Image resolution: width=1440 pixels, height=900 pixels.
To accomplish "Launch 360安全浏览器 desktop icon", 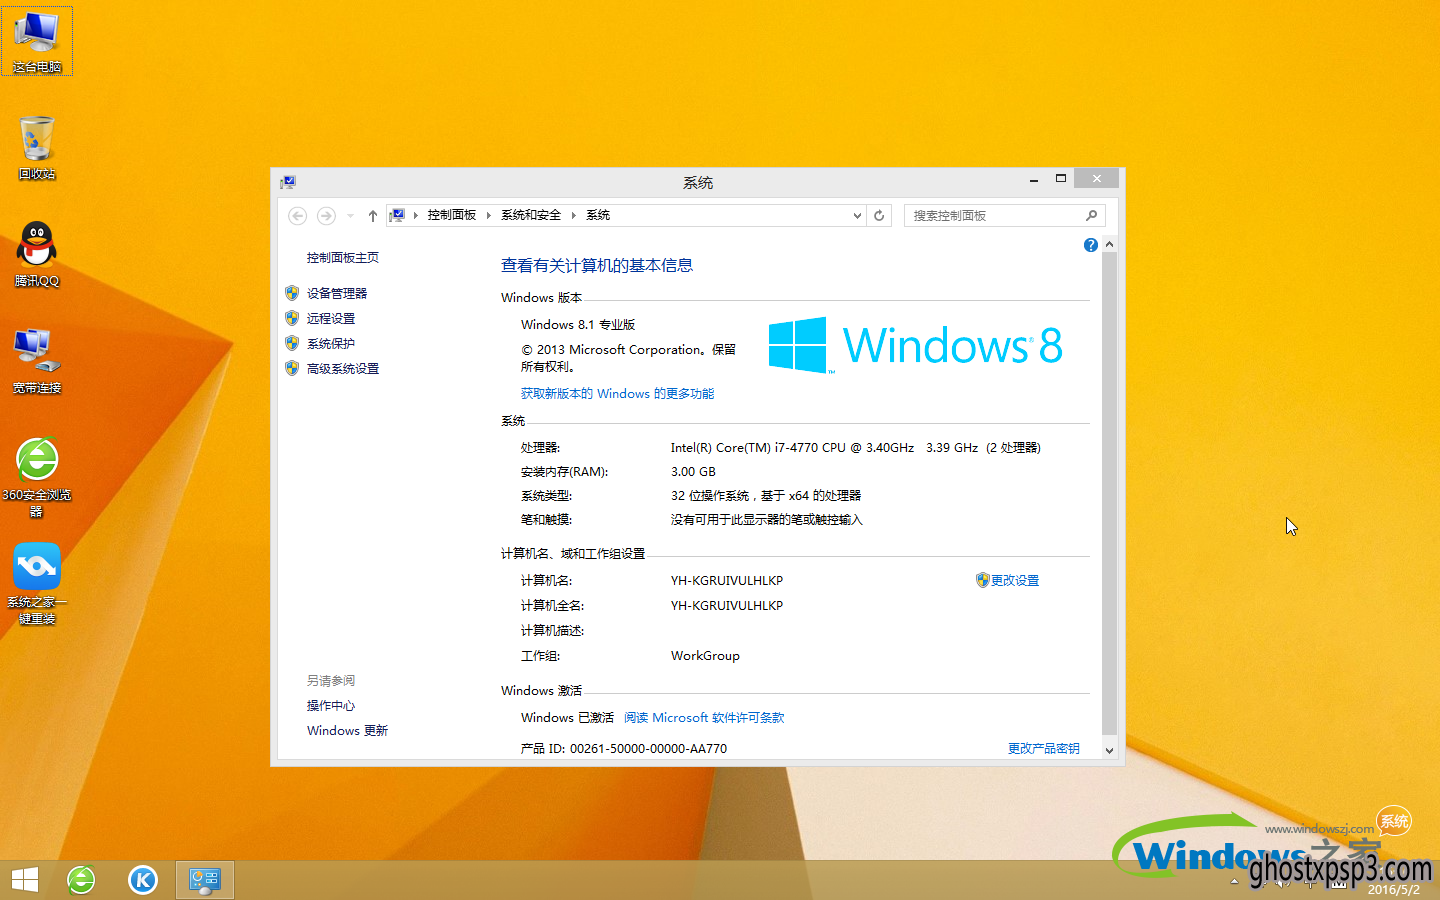I will click(x=37, y=477).
